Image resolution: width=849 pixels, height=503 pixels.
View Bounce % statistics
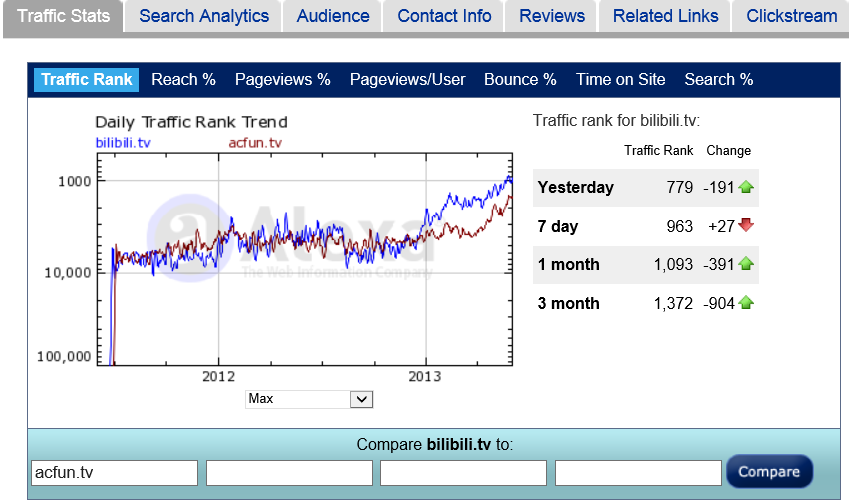click(520, 80)
